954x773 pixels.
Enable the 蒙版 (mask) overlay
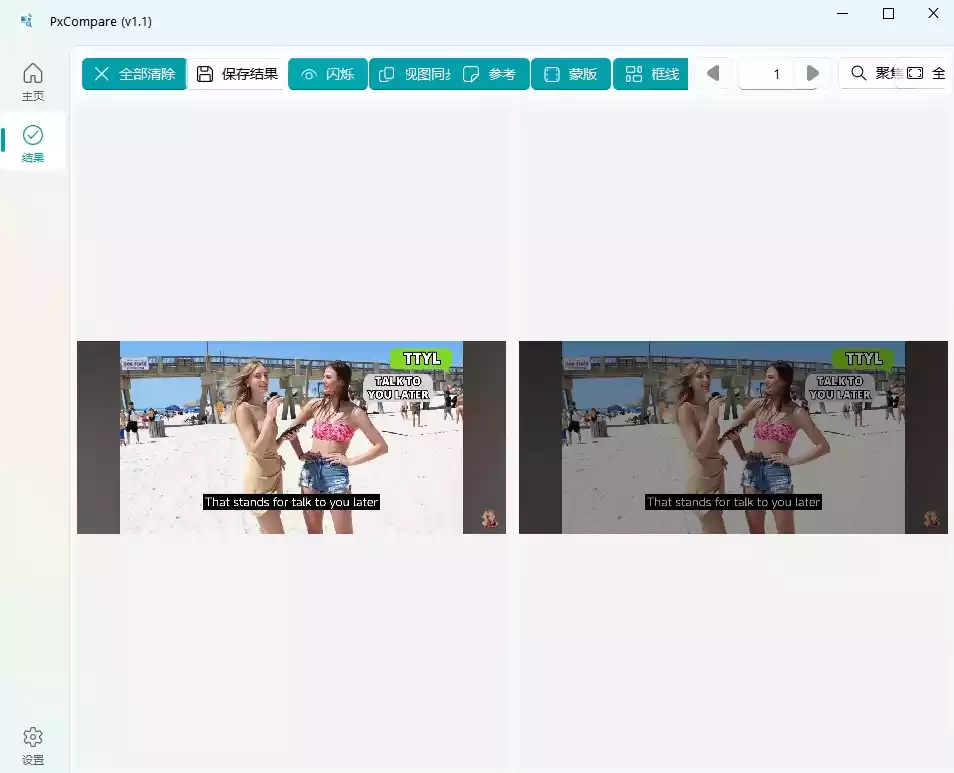click(x=571, y=74)
